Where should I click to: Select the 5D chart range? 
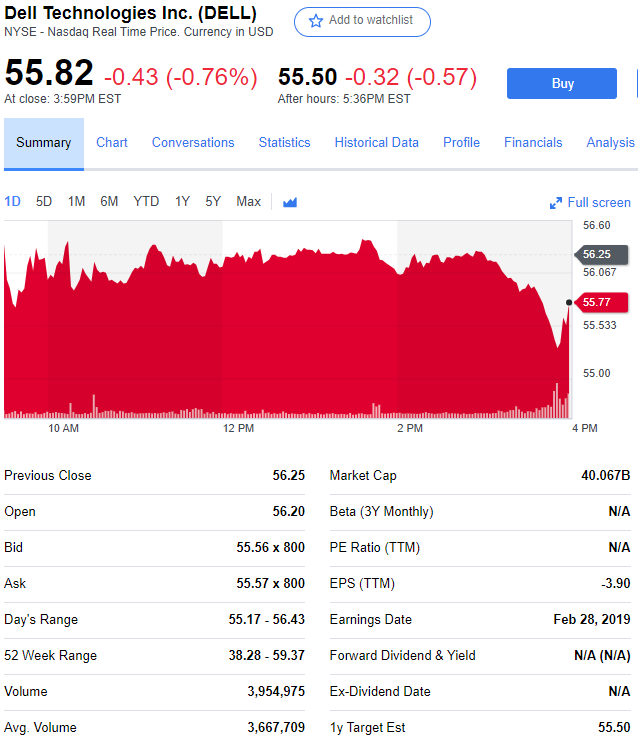(44, 202)
